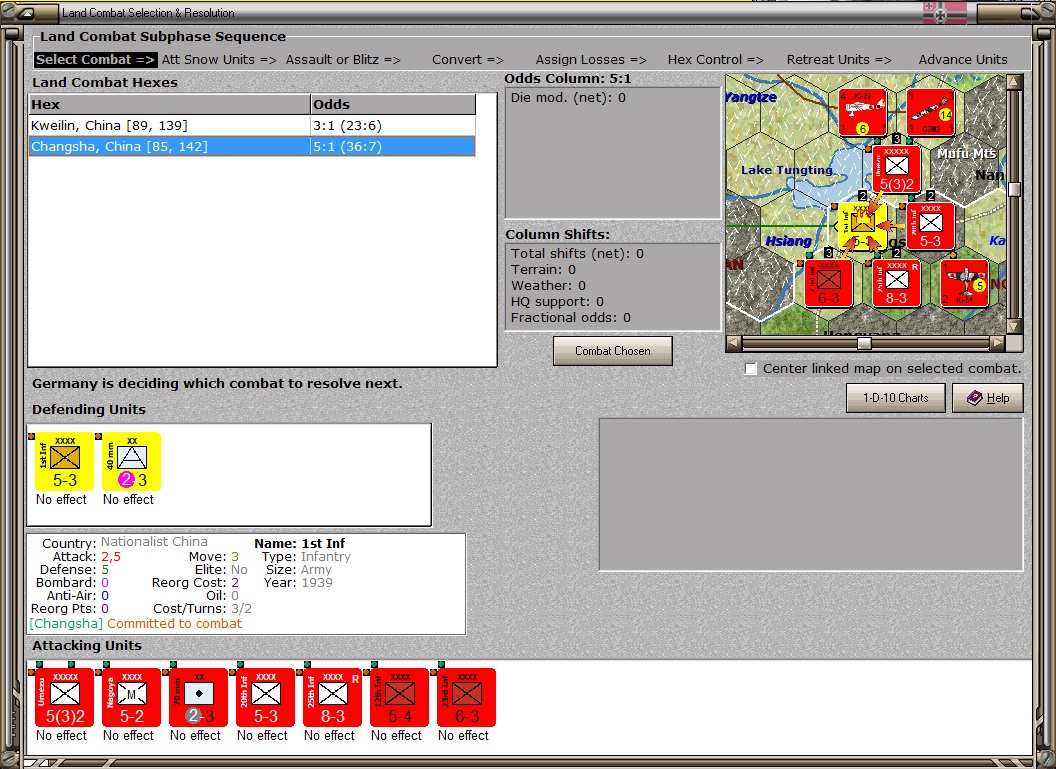Click the Combat Chosen button
This screenshot has height=769, width=1056.
[x=612, y=351]
